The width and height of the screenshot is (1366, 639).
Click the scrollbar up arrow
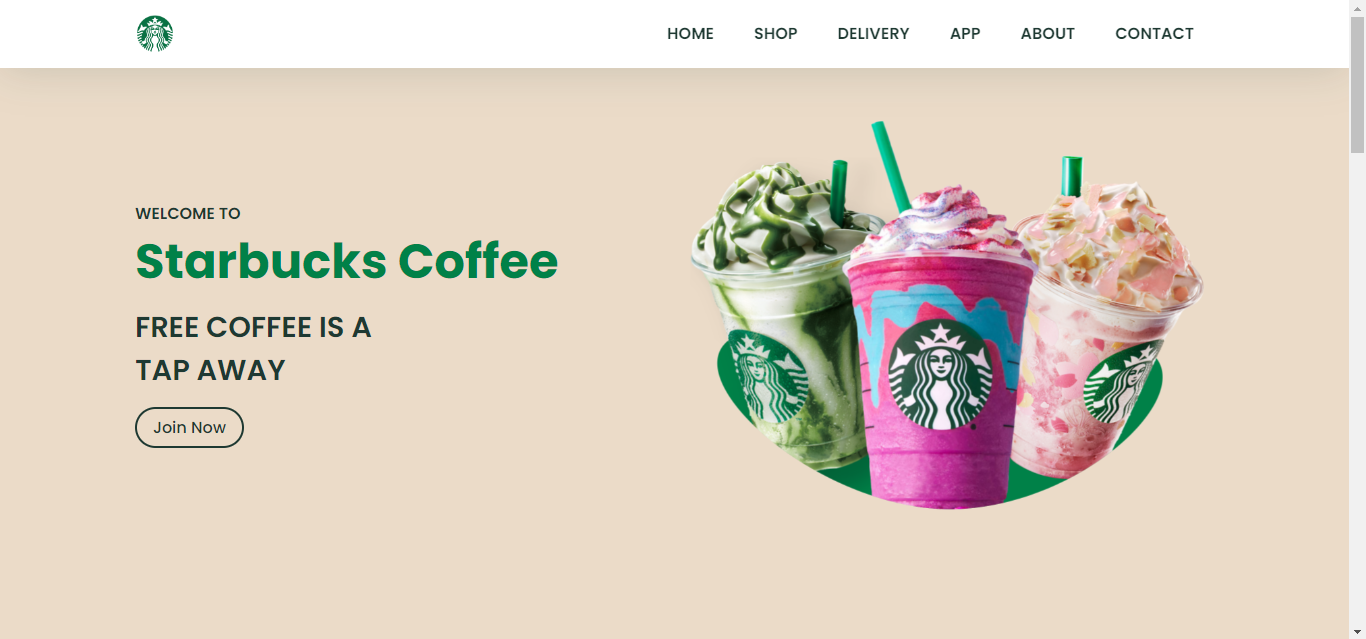(x=1357, y=8)
